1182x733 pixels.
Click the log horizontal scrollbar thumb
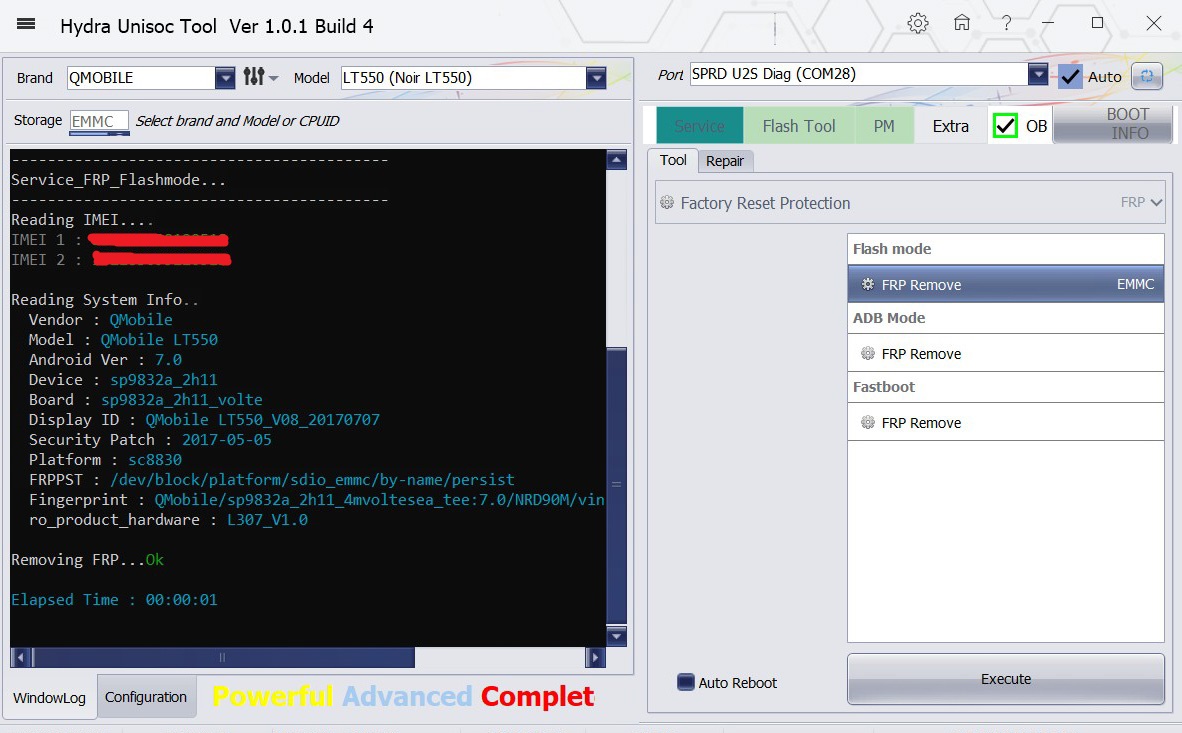click(222, 657)
